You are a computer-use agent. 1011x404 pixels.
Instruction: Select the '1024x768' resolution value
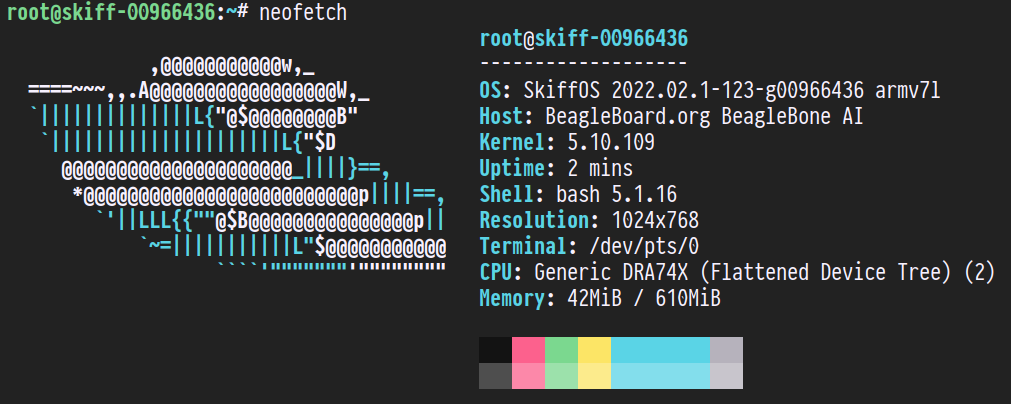[655, 220]
